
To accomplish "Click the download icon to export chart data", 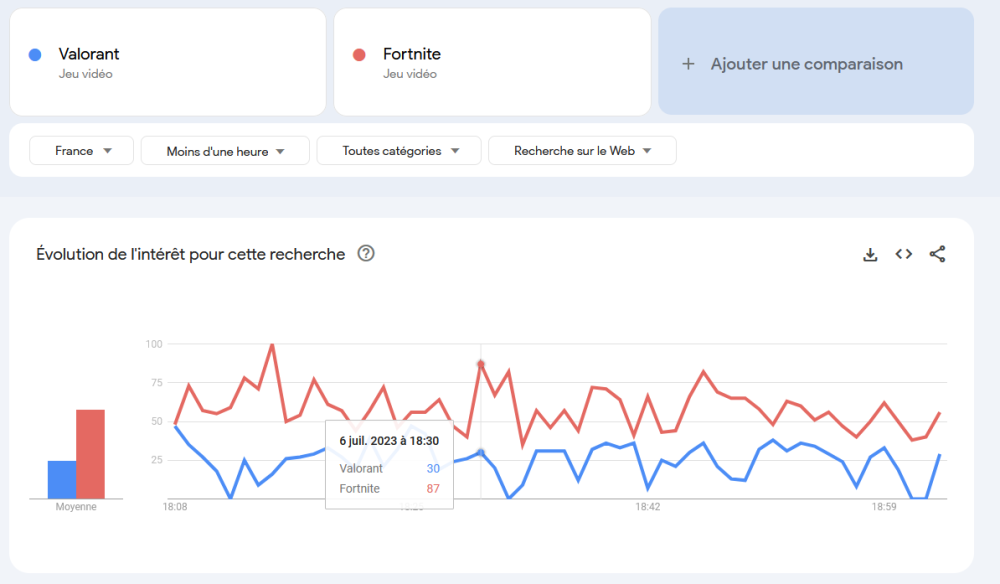I will [x=869, y=254].
